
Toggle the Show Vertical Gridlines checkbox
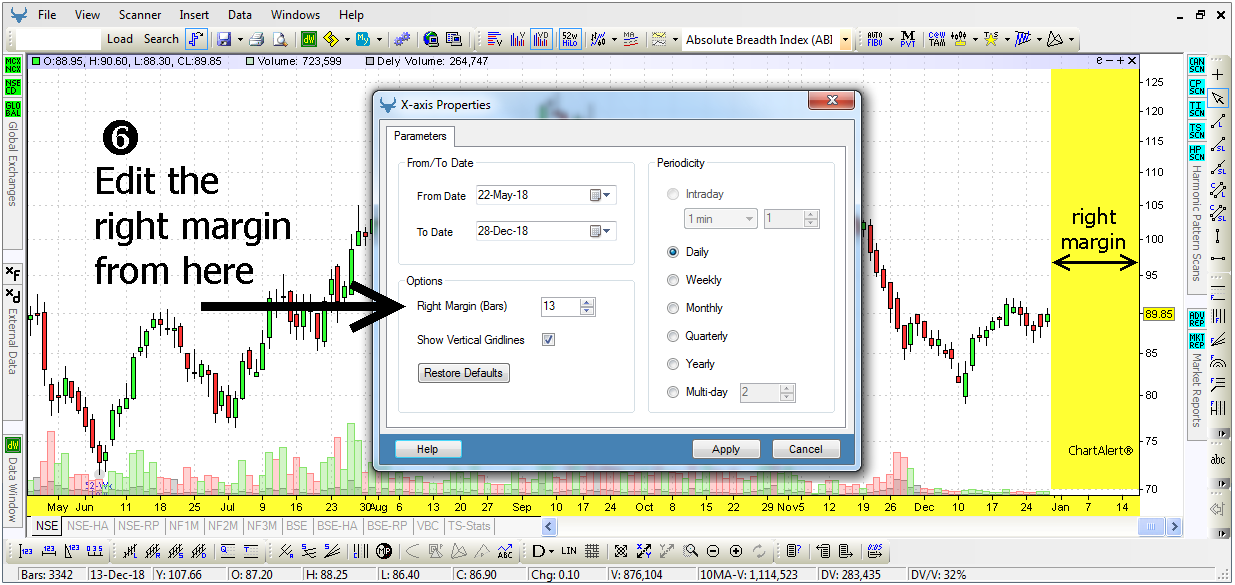click(548, 340)
